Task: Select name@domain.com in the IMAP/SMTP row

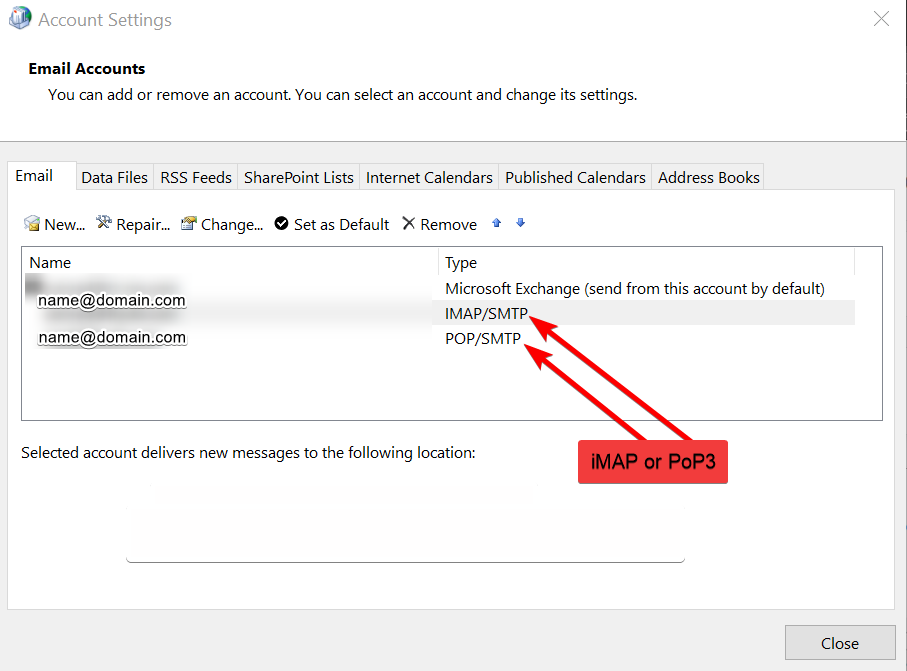Action: coord(112,300)
